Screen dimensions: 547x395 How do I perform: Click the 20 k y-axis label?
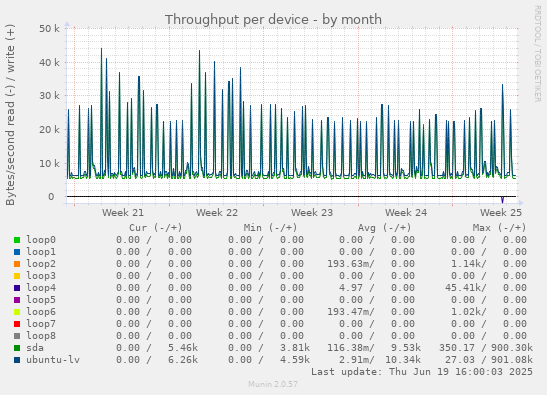[x=49, y=129]
